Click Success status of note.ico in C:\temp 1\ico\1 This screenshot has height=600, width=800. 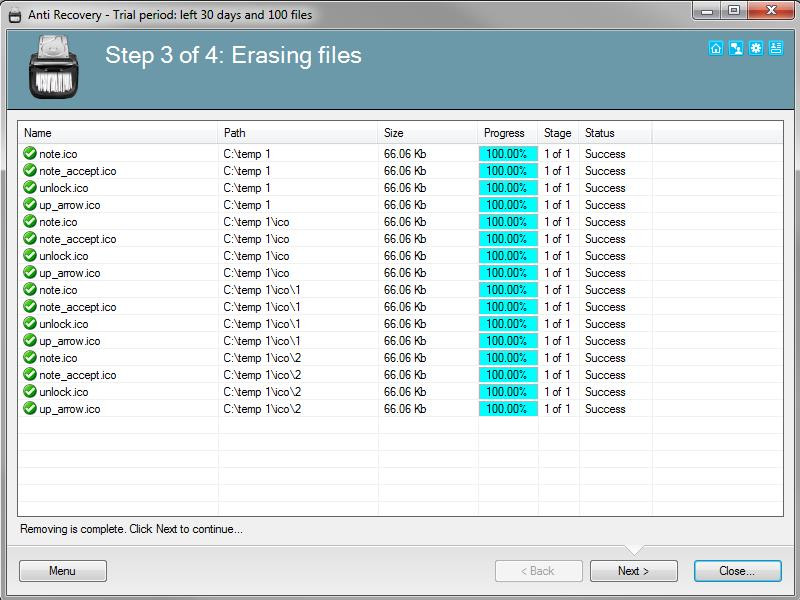605,290
